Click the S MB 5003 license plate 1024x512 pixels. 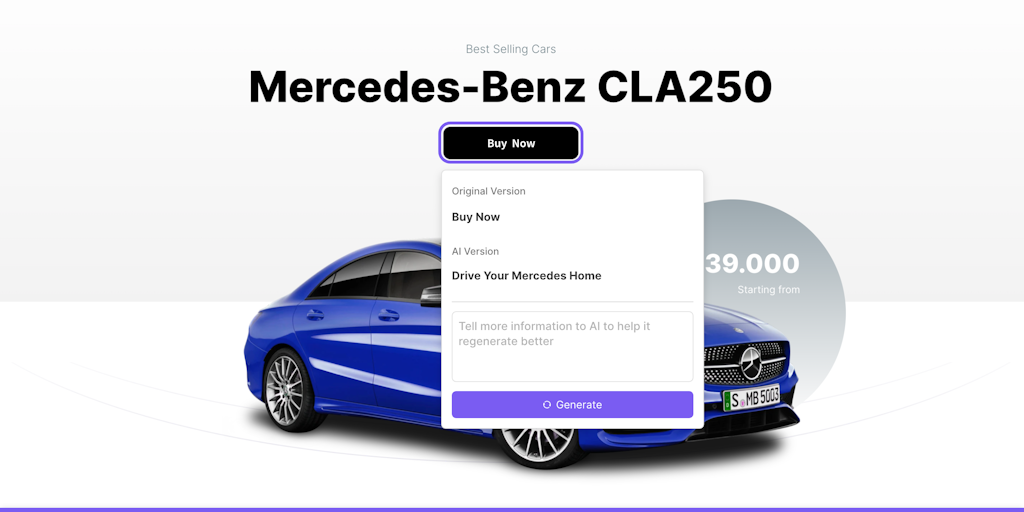tap(751, 398)
